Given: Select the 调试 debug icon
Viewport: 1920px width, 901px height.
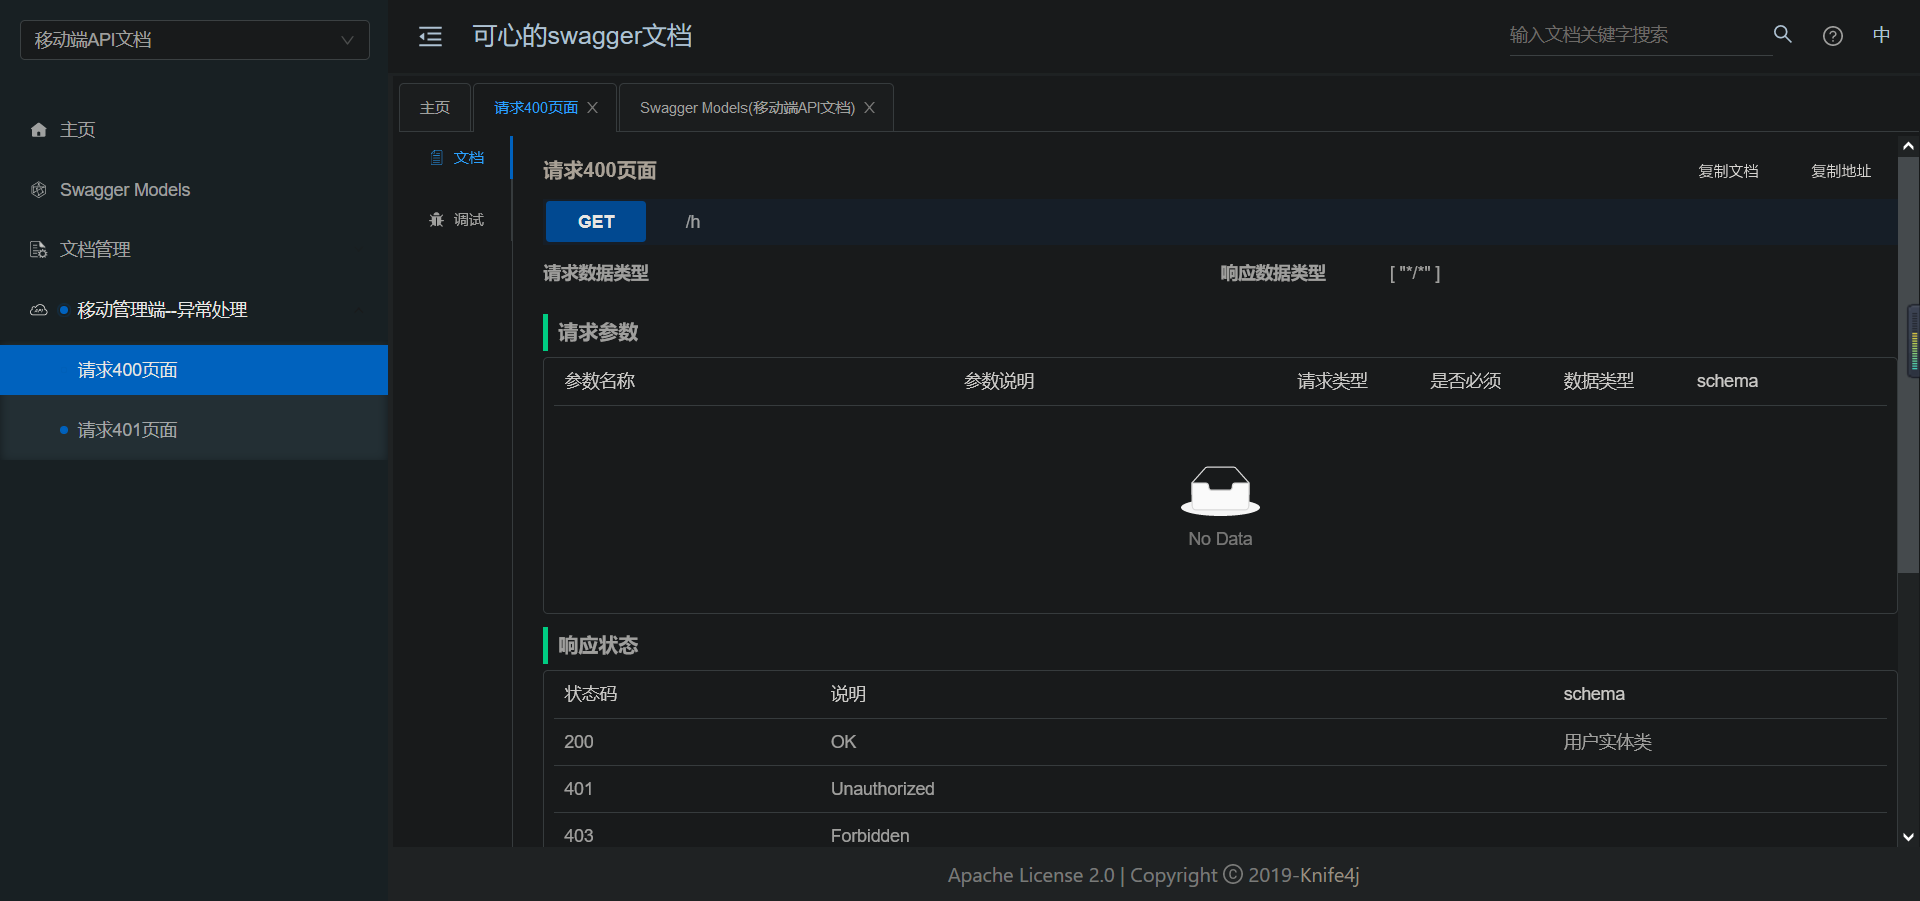Looking at the screenshot, I should (436, 219).
